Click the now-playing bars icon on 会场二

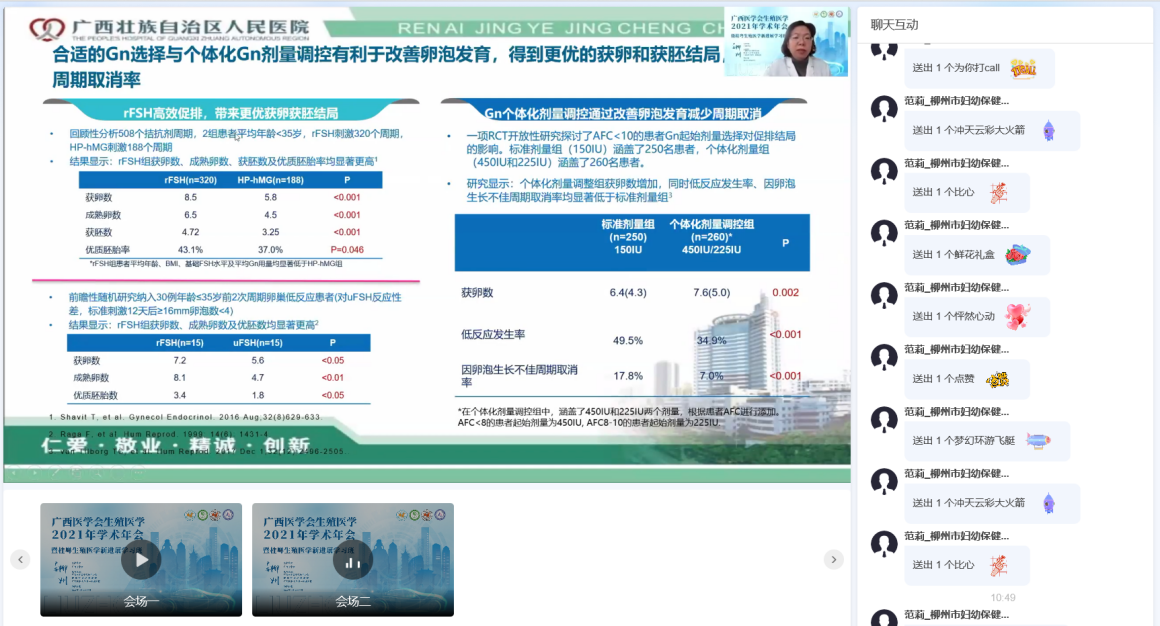[352, 560]
